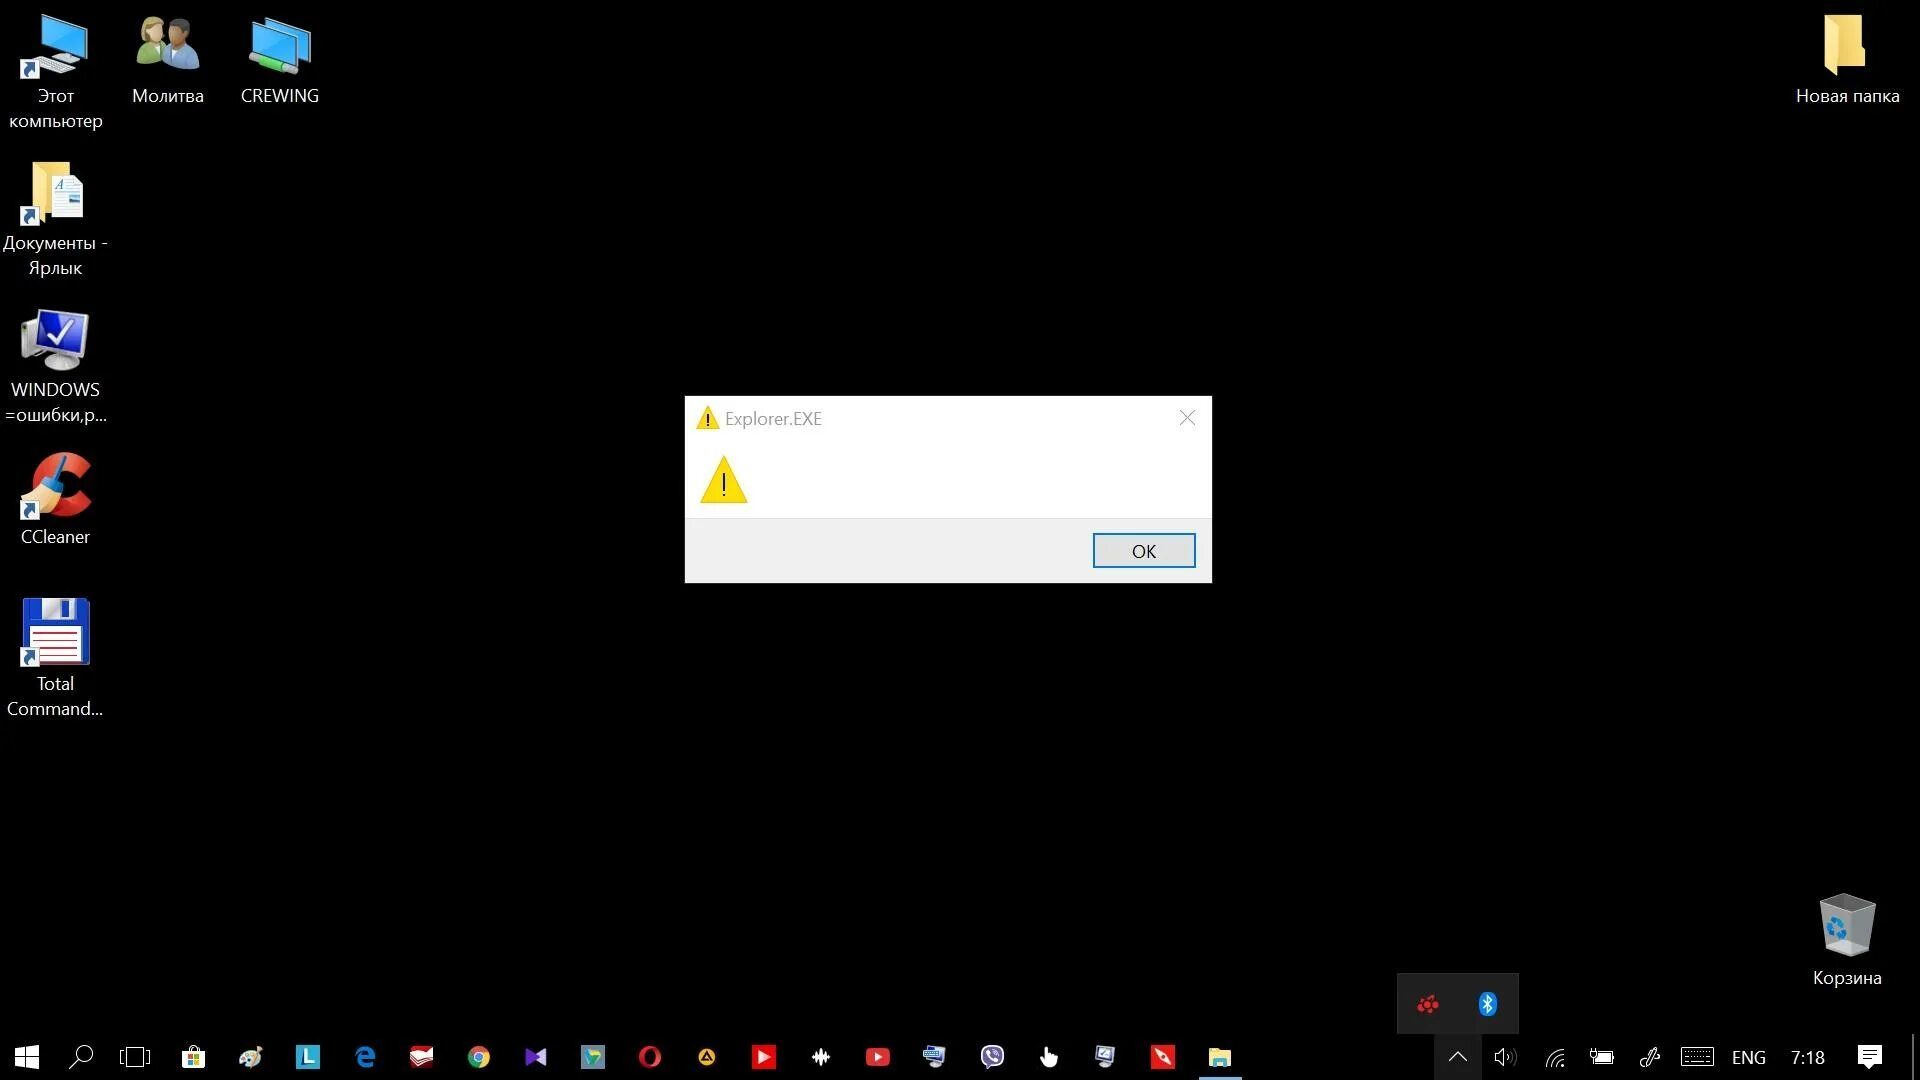Open the Windows Start menu
The height and width of the screenshot is (1080, 1920).
(27, 1057)
